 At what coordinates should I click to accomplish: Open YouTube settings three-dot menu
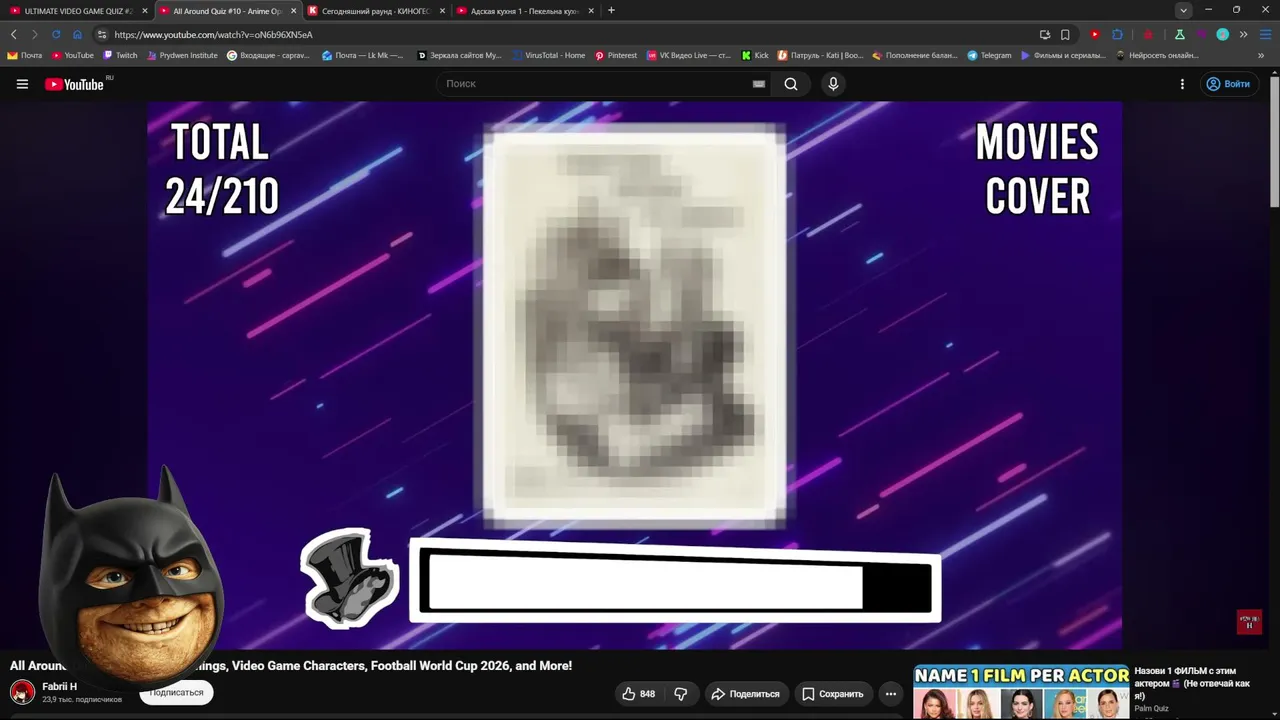coord(1182,84)
